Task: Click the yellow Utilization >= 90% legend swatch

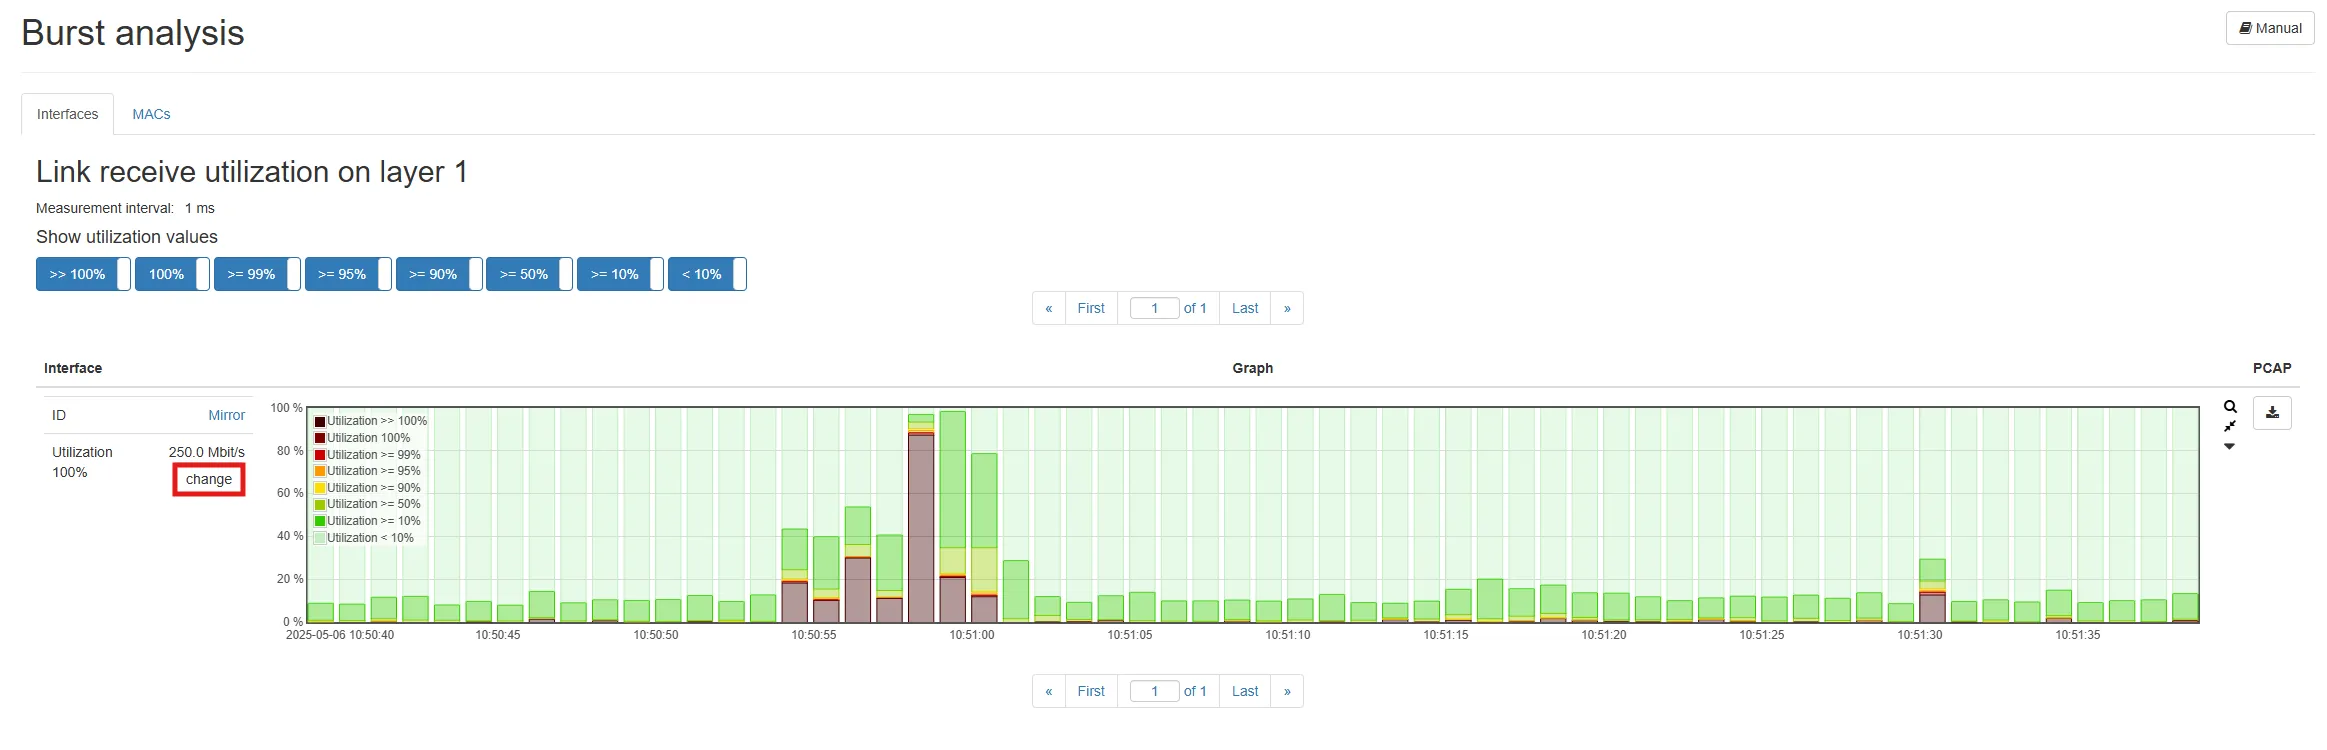Action: 320,488
